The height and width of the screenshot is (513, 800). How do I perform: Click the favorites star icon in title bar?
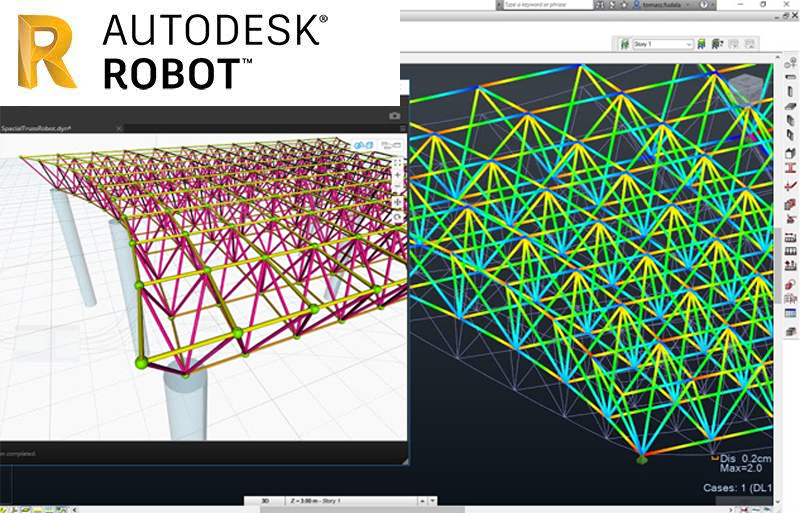pyautogui.click(x=624, y=5)
